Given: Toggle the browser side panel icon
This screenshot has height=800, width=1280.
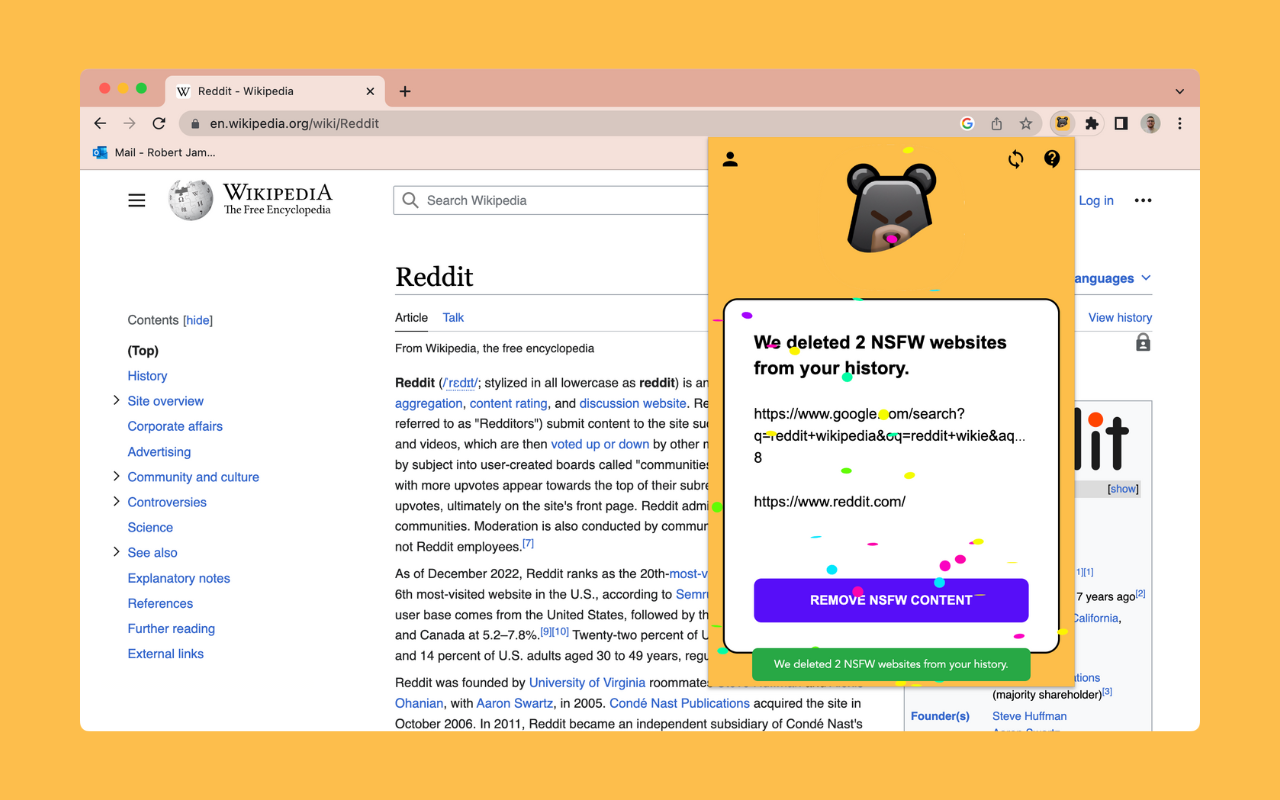Looking at the screenshot, I should click(x=1121, y=124).
